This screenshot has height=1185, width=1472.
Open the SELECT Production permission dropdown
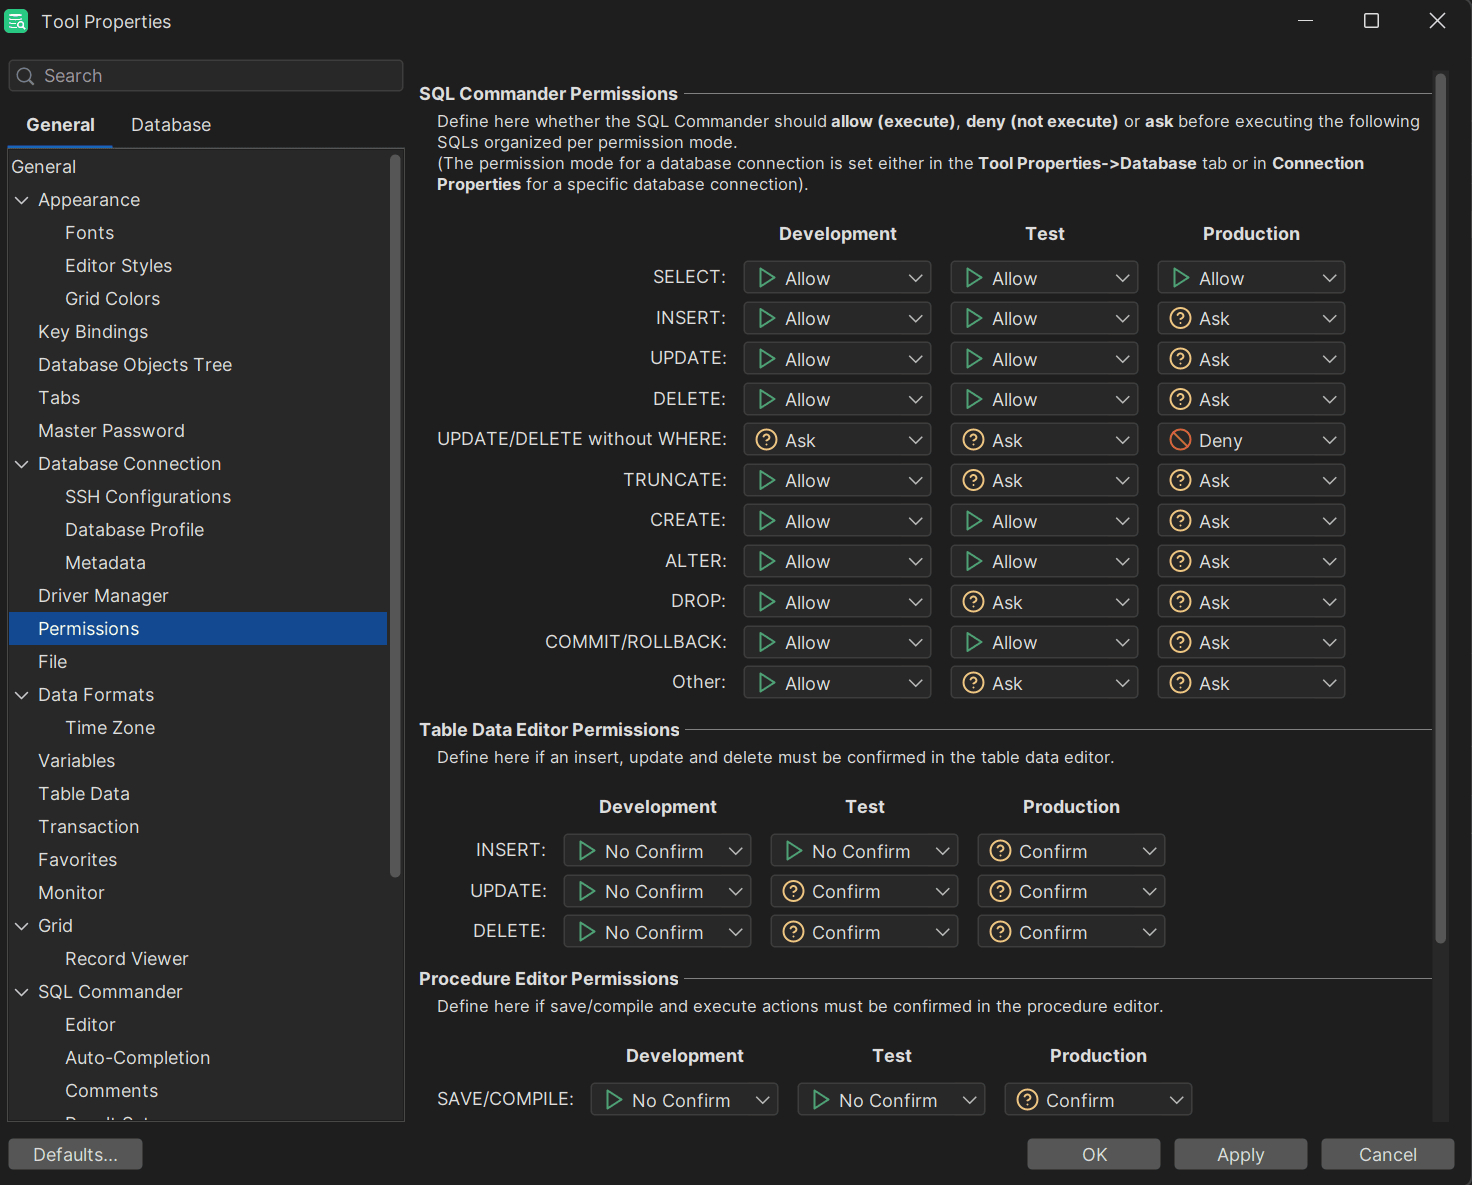point(1329,277)
